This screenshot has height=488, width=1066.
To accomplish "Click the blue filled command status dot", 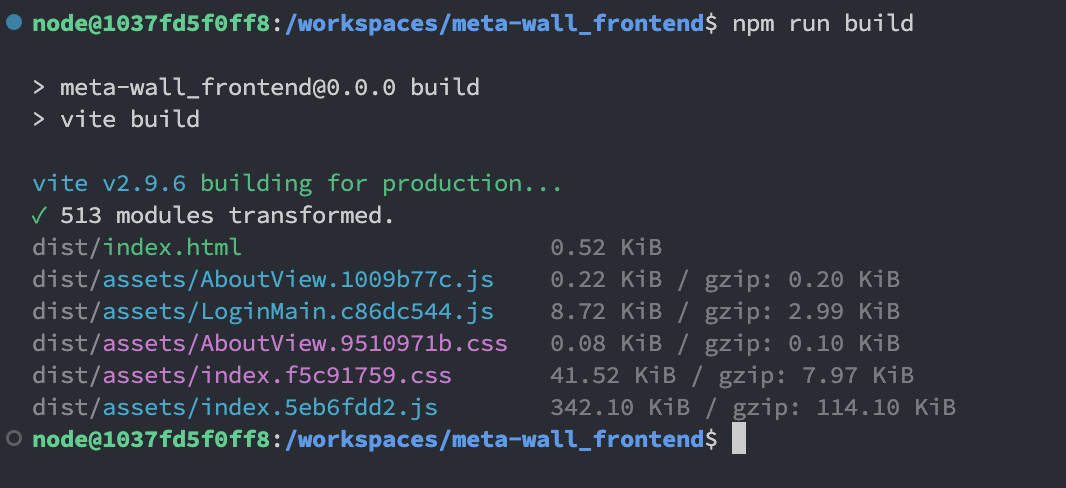I will pyautogui.click(x=14, y=22).
